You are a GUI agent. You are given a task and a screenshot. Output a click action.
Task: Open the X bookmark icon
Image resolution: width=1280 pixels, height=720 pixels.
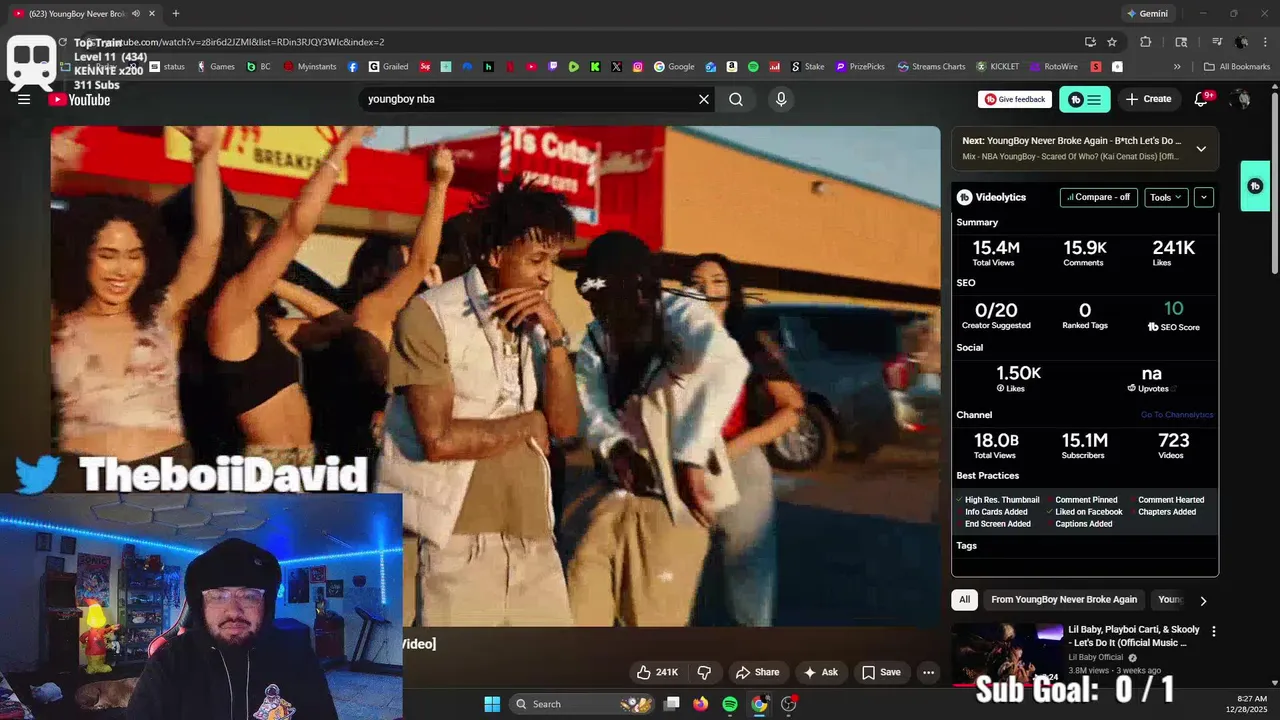616,67
